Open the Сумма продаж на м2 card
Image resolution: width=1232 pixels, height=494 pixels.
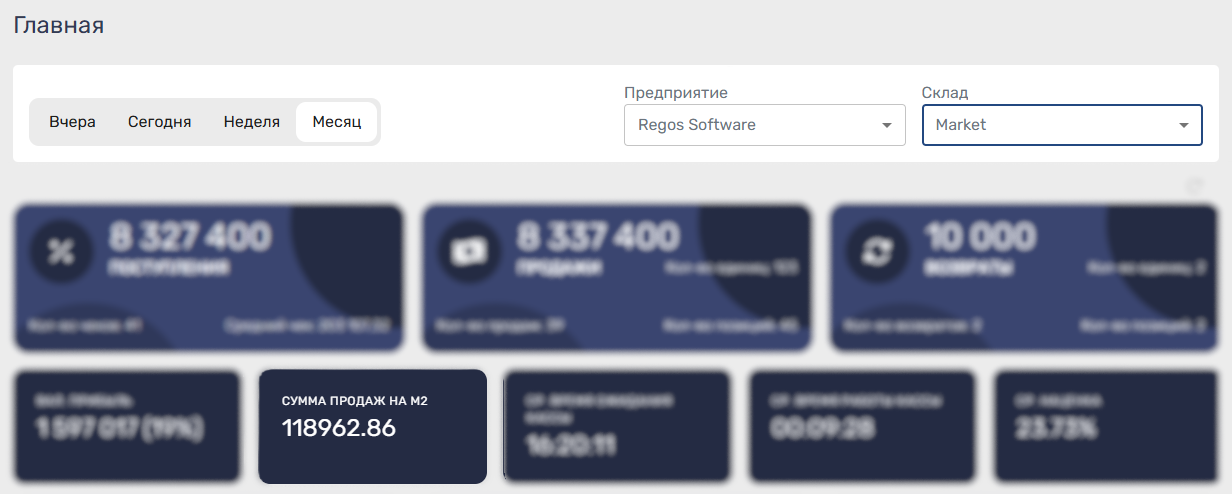[x=372, y=427]
